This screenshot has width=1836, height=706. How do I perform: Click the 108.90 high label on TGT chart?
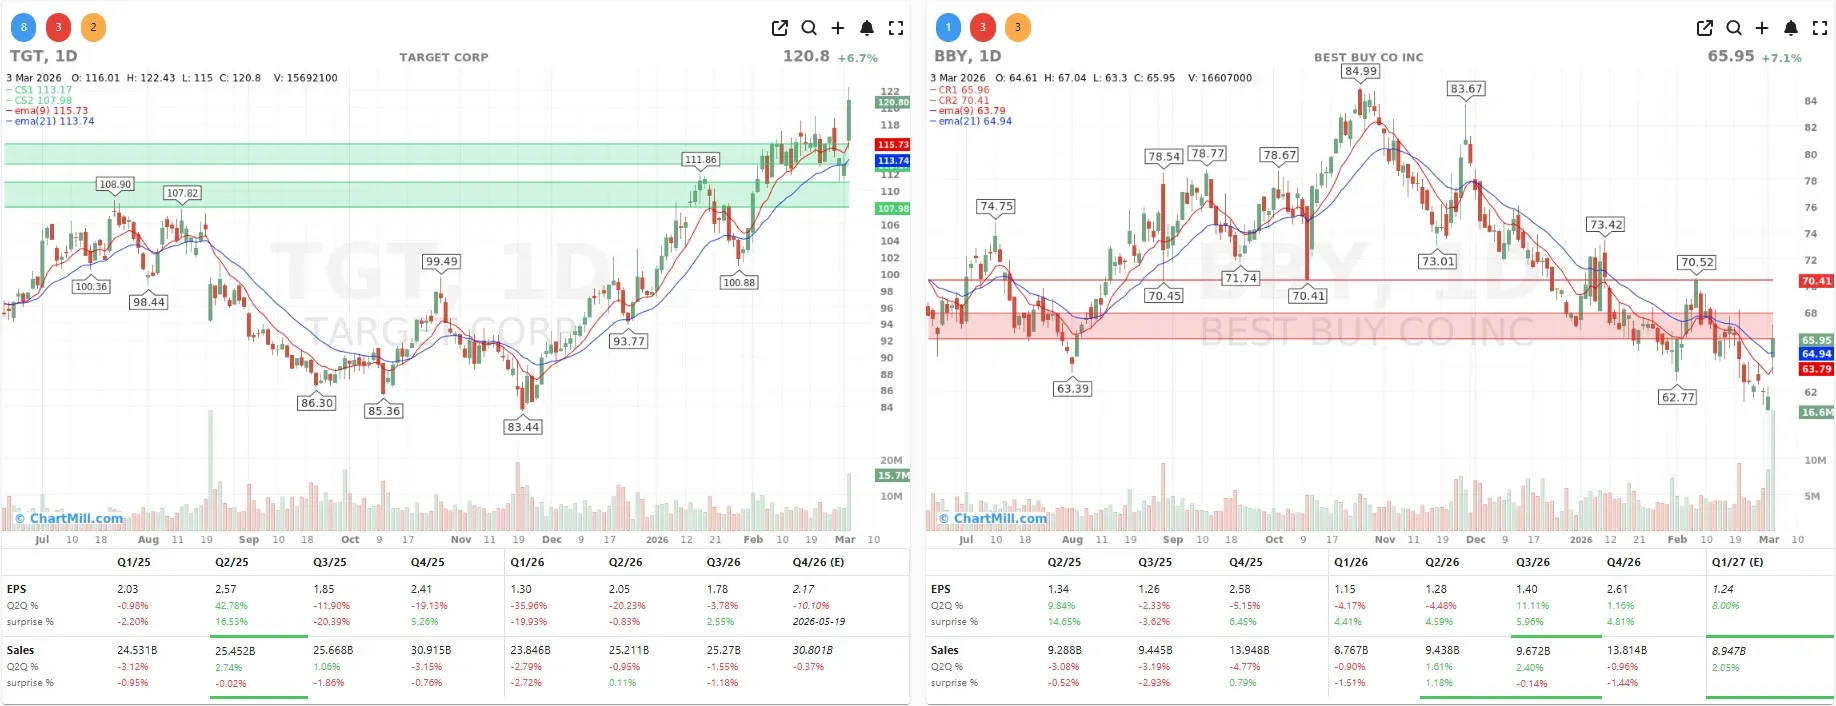pos(115,184)
